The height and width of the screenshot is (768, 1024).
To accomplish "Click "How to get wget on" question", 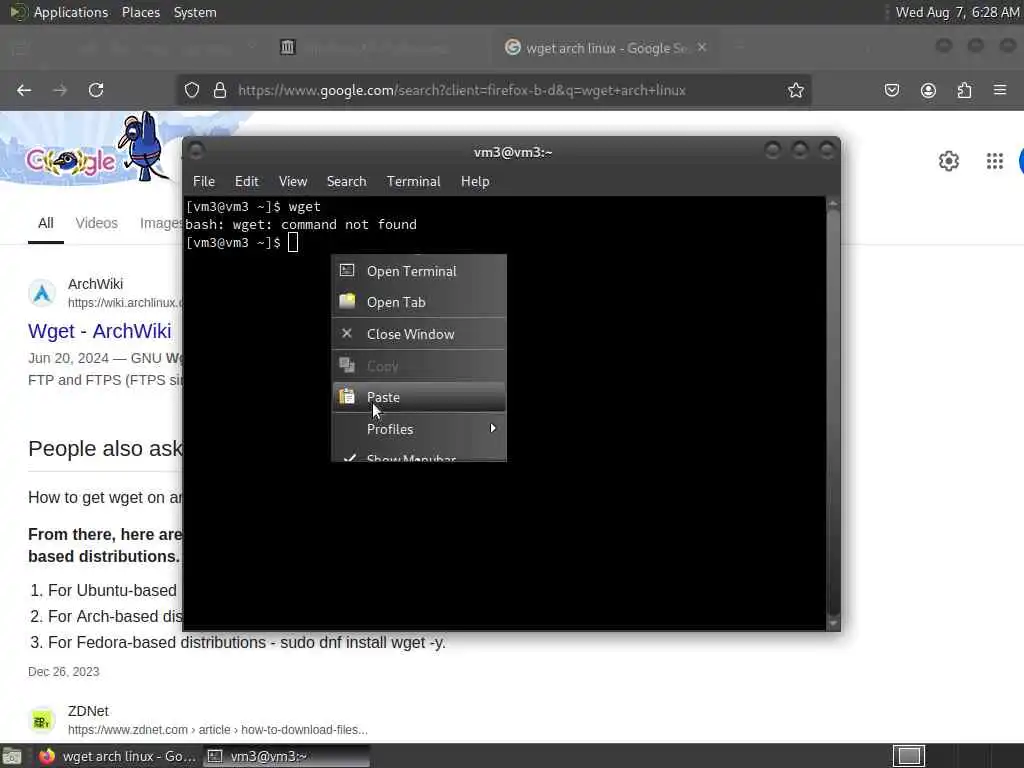I will coord(106,498).
